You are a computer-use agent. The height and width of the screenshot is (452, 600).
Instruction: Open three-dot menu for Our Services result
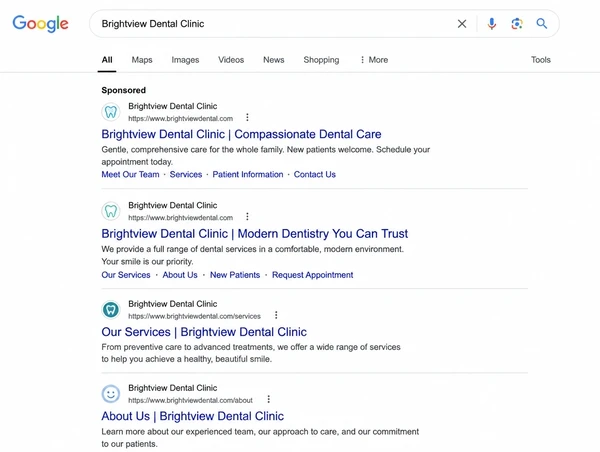(276, 315)
